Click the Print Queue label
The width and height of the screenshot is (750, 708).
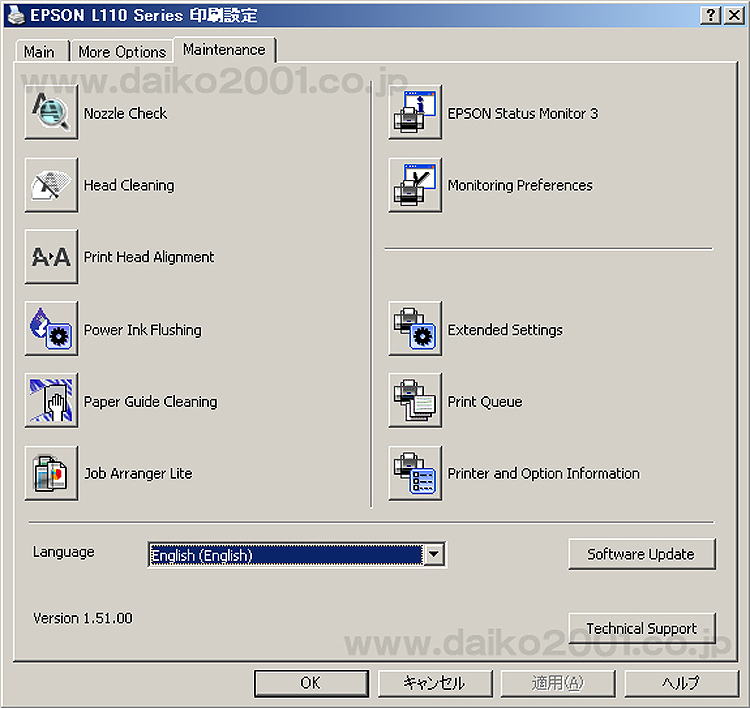tap(485, 401)
